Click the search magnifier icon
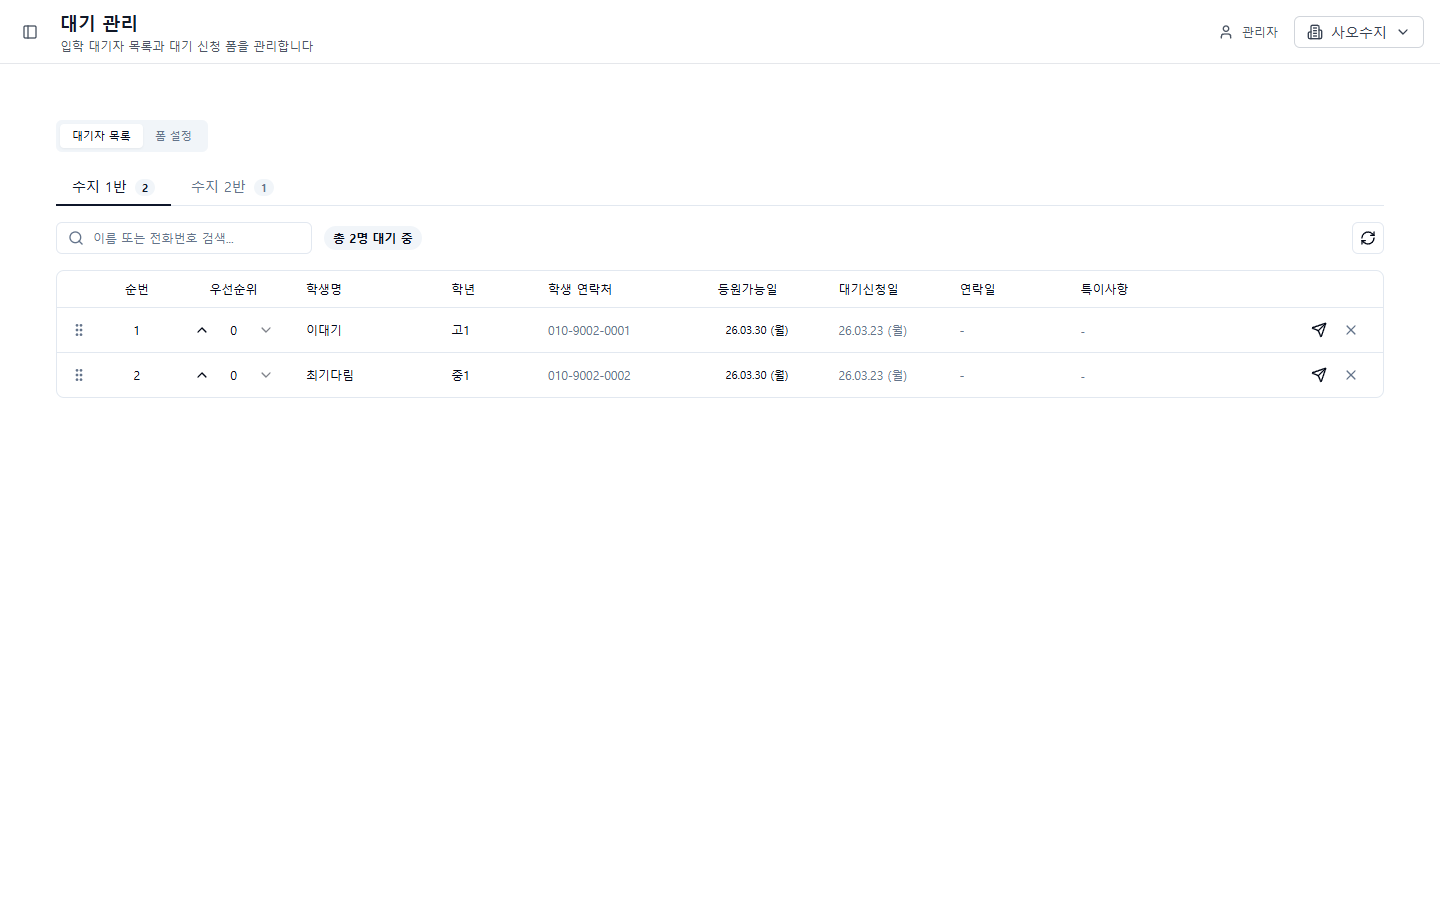Screen dimensions: 1440x900 [76, 238]
